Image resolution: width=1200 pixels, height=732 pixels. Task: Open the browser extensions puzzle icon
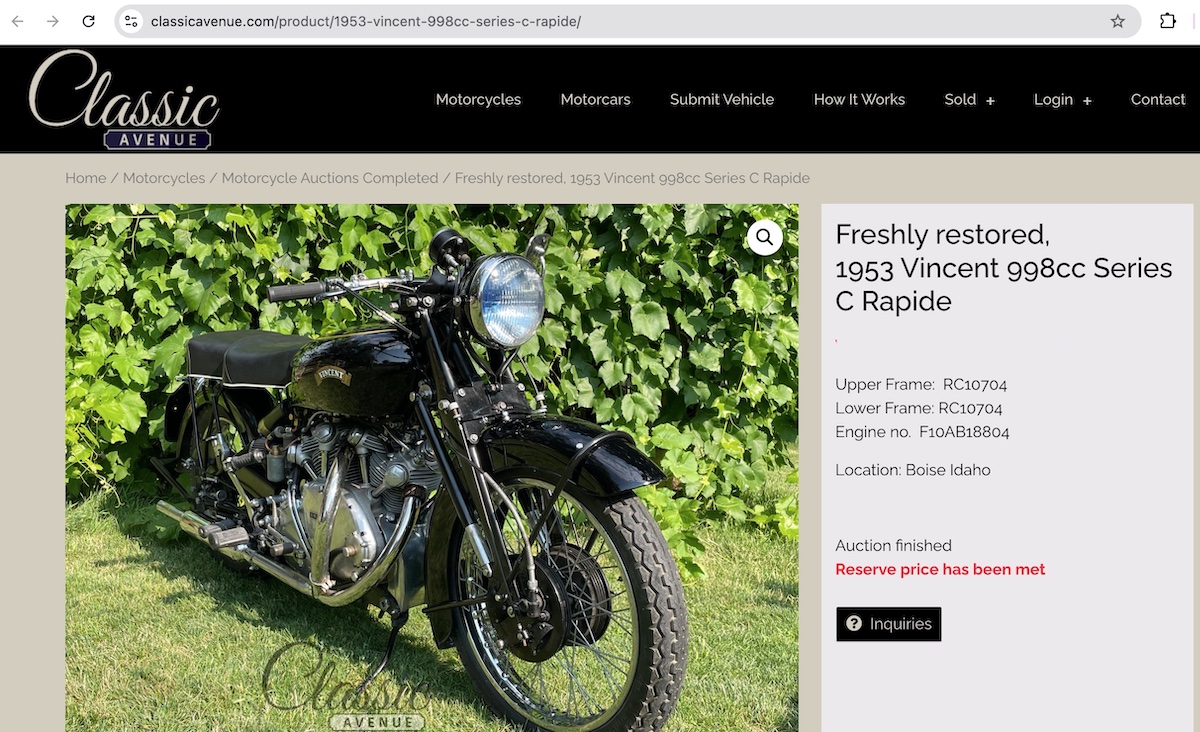1167,21
